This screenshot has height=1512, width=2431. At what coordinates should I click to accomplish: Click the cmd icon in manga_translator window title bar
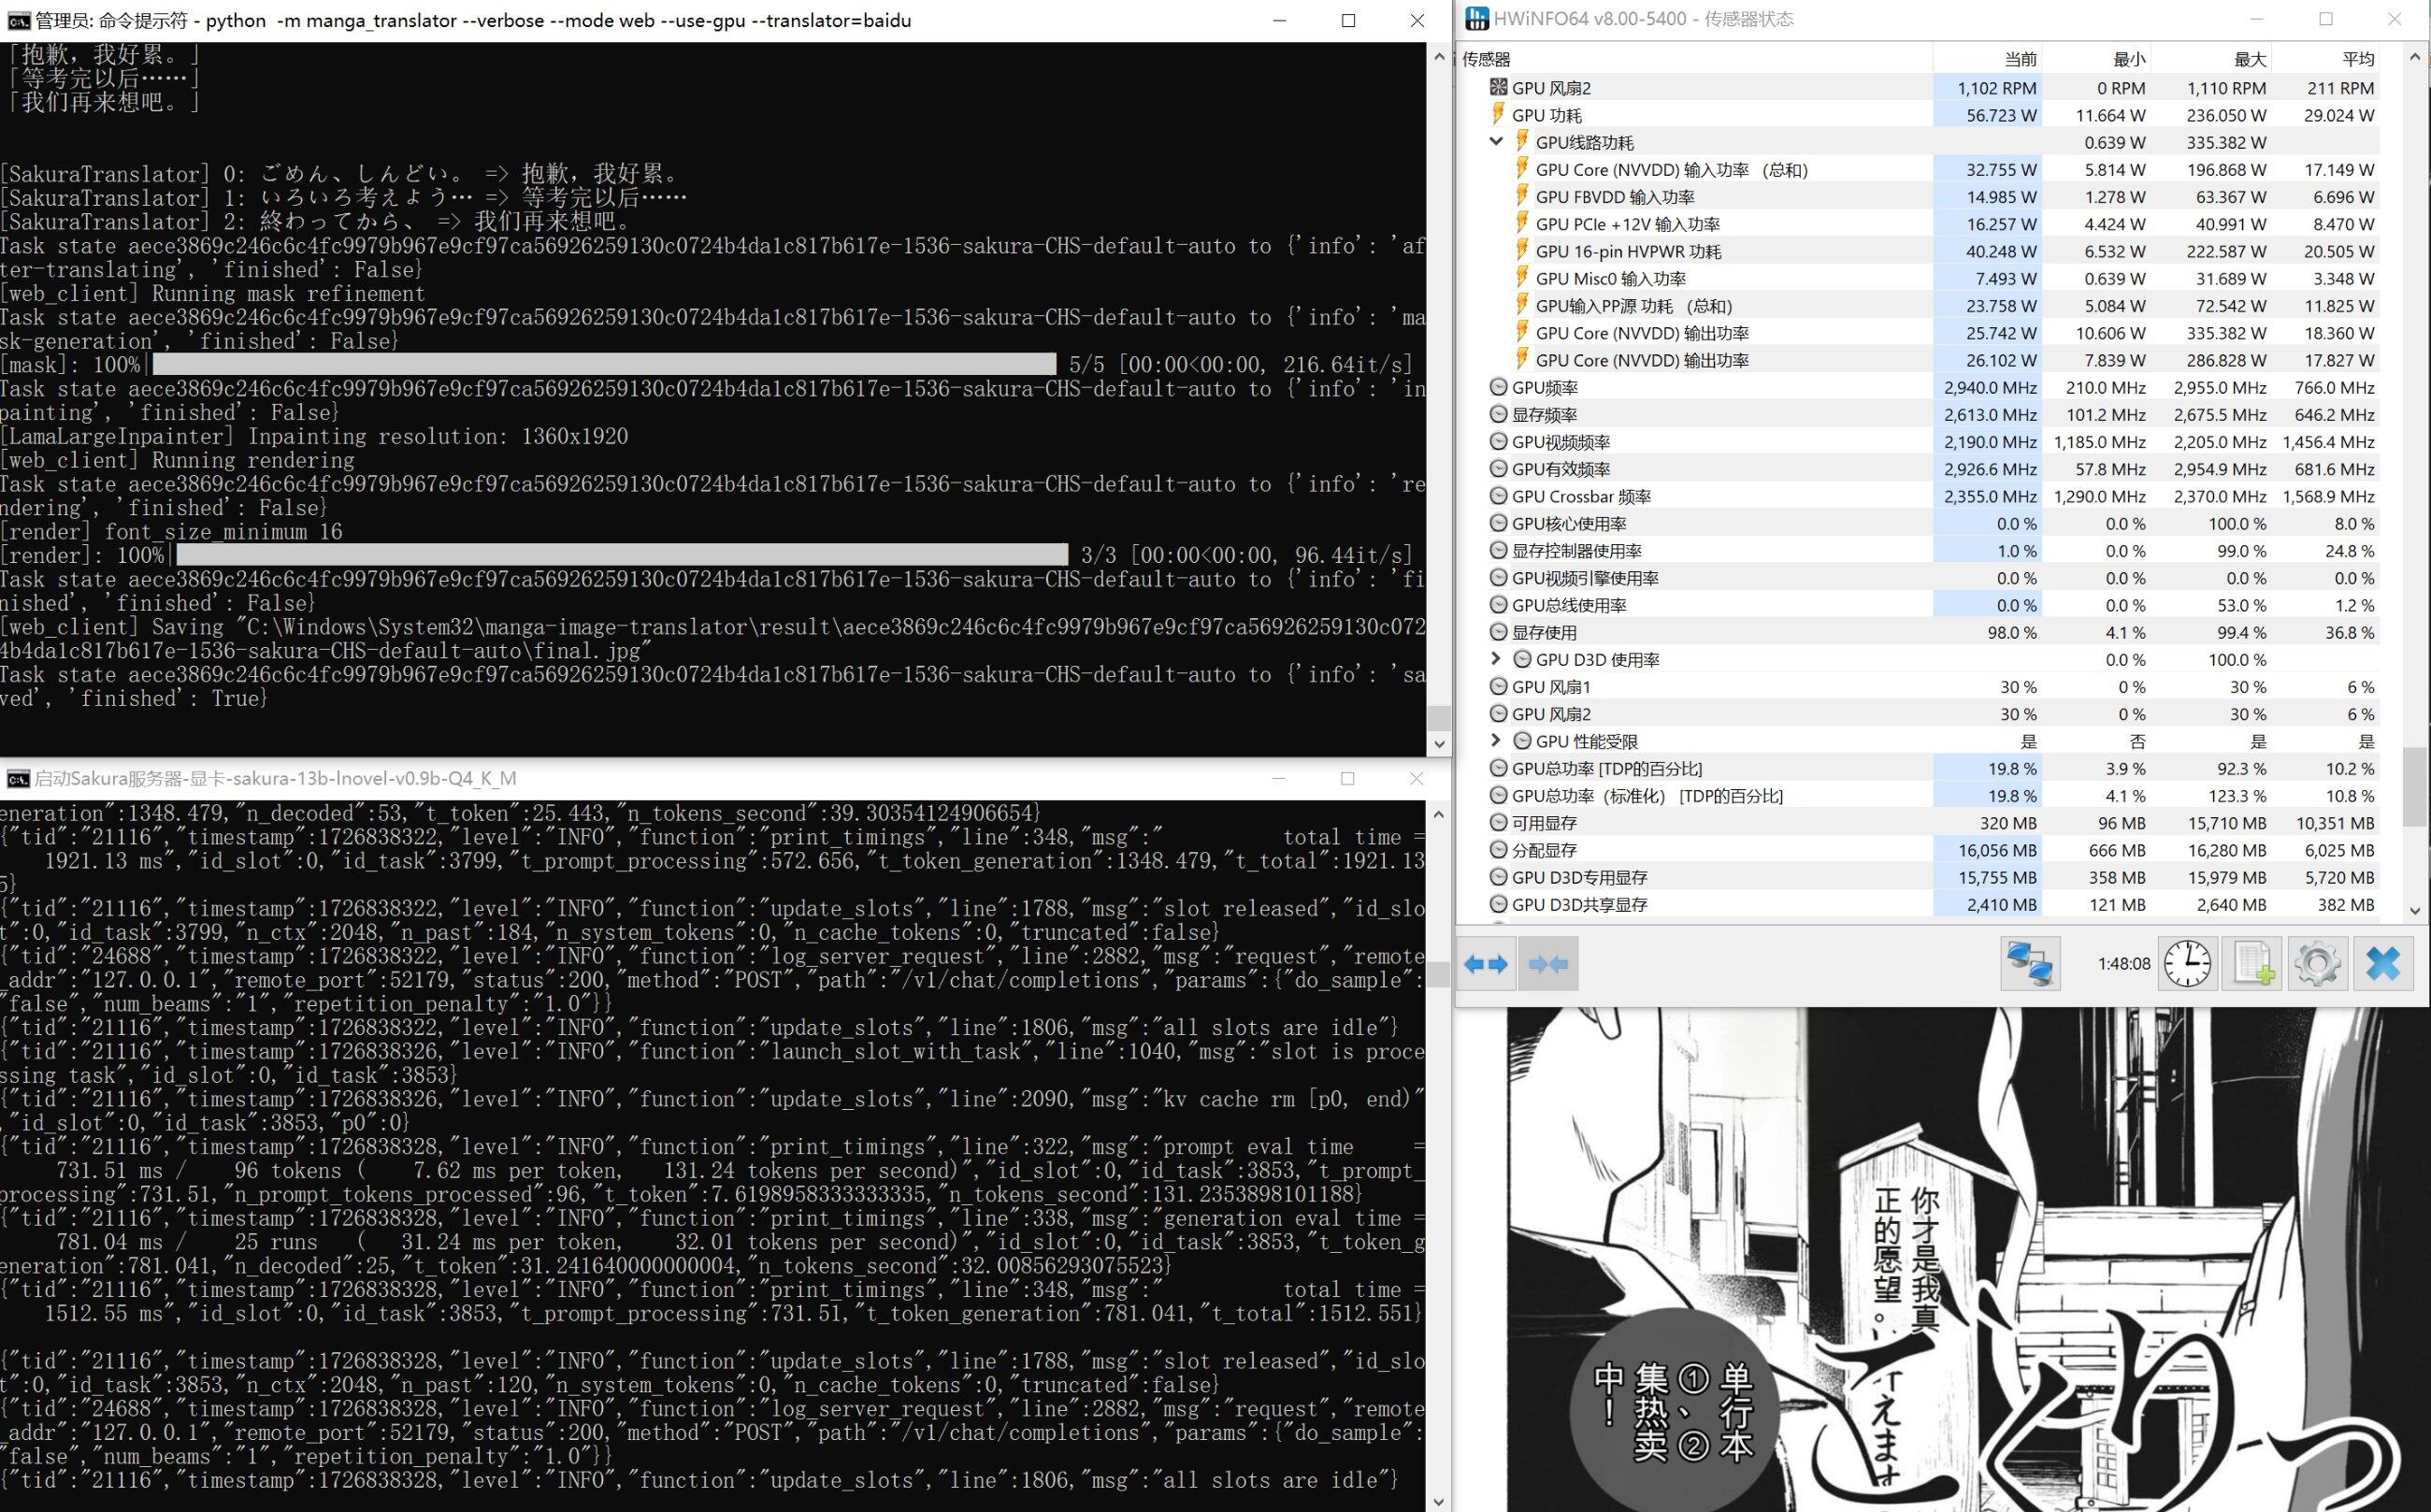point(17,20)
